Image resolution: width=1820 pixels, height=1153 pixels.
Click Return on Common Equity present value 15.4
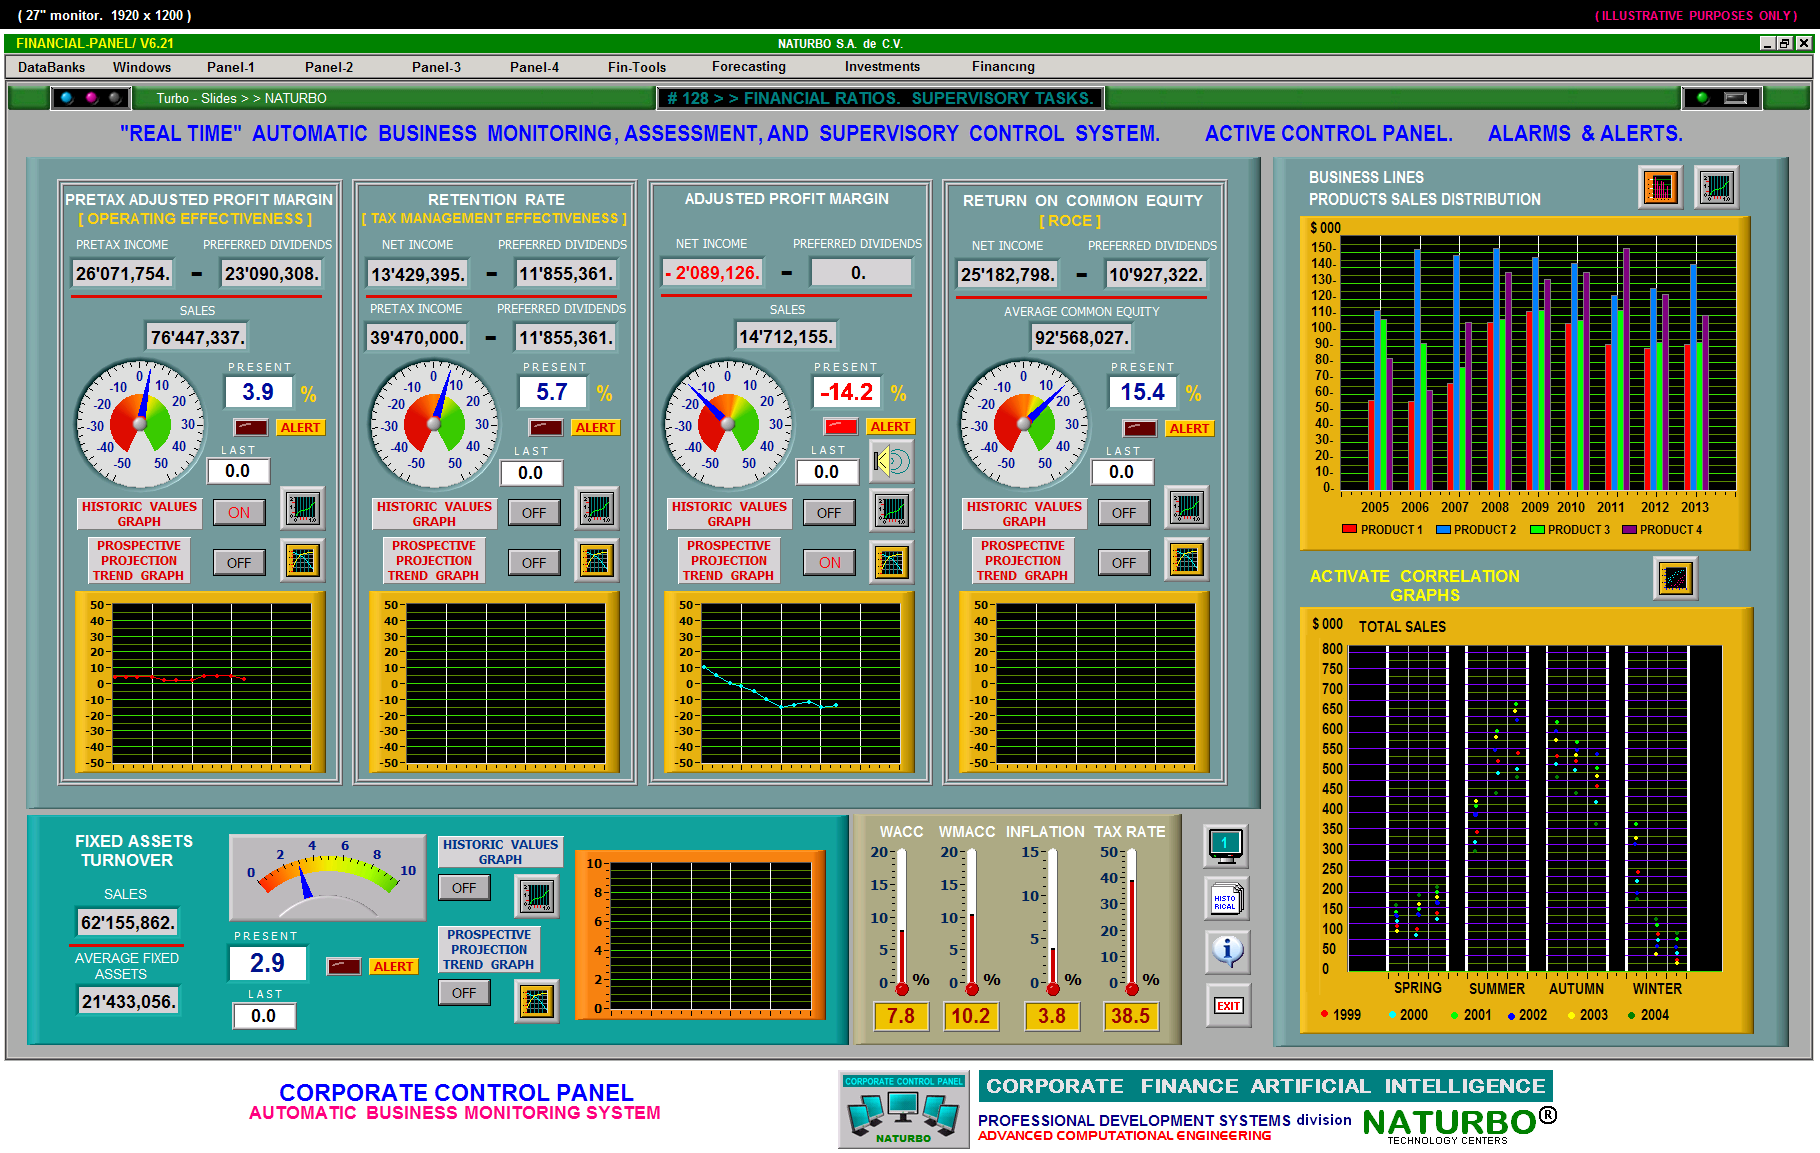click(1143, 393)
